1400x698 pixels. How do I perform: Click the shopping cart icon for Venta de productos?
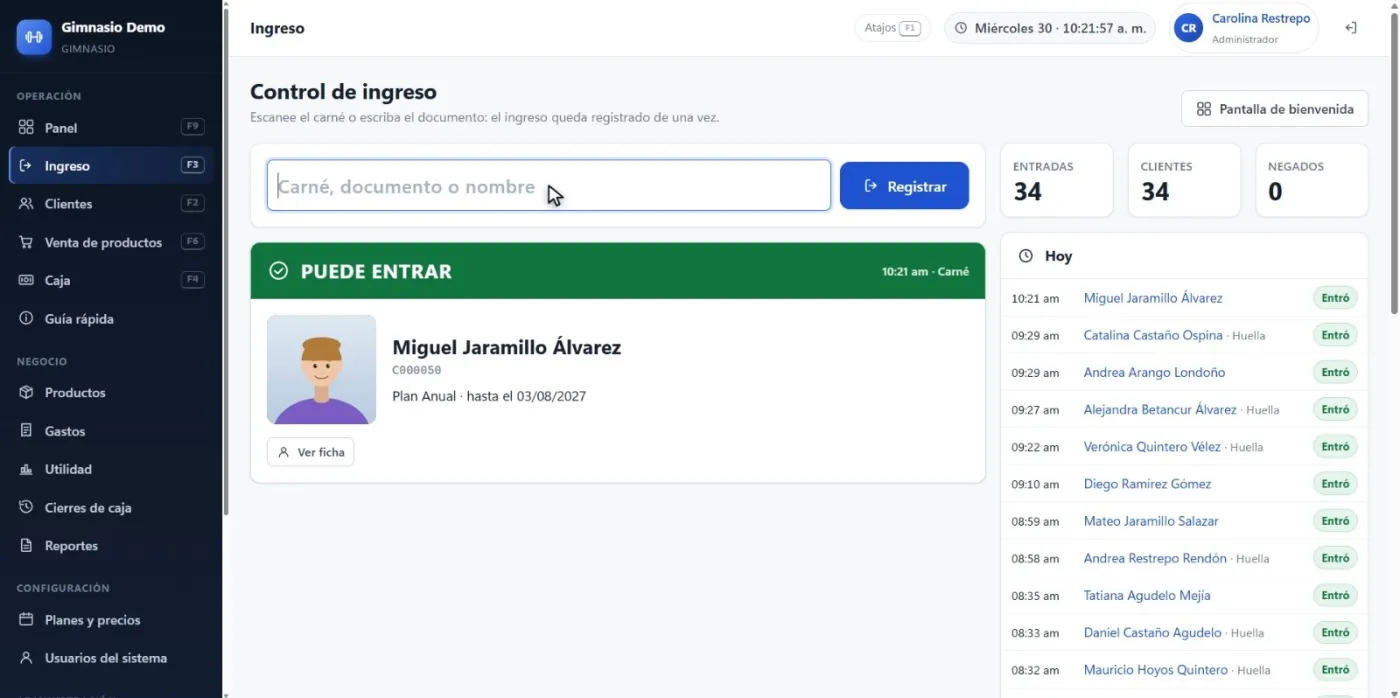tap(26, 242)
